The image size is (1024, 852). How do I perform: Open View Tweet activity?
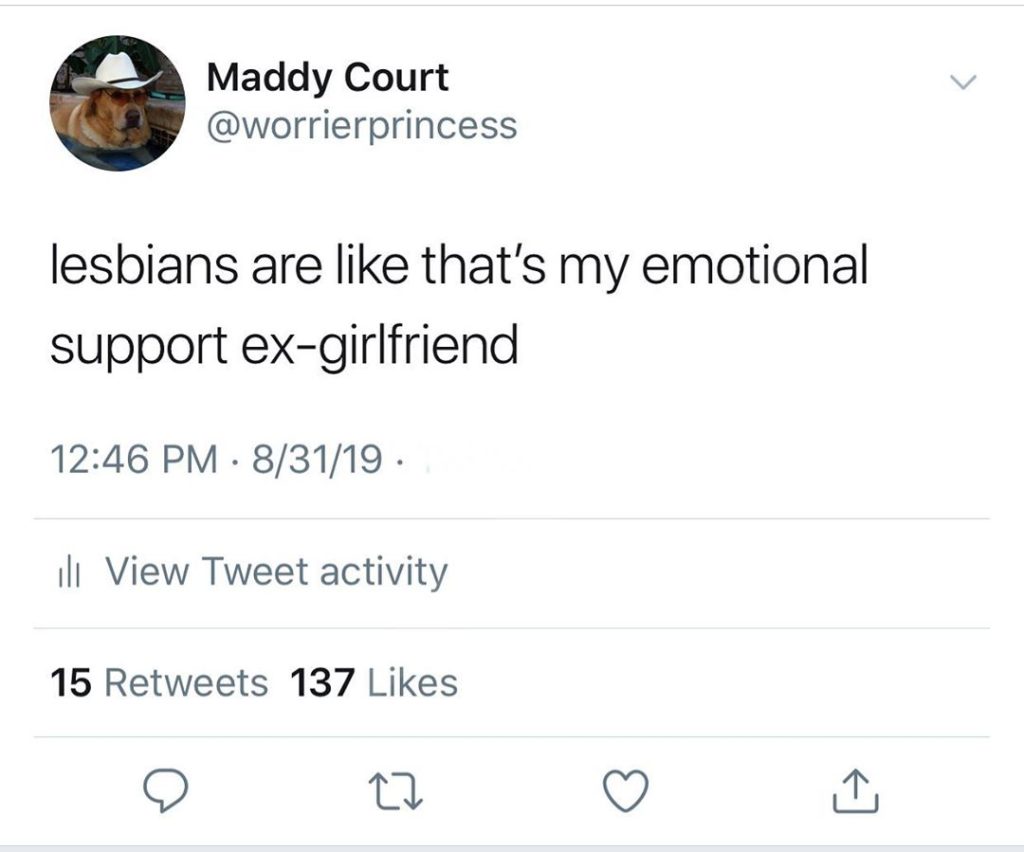(276, 572)
